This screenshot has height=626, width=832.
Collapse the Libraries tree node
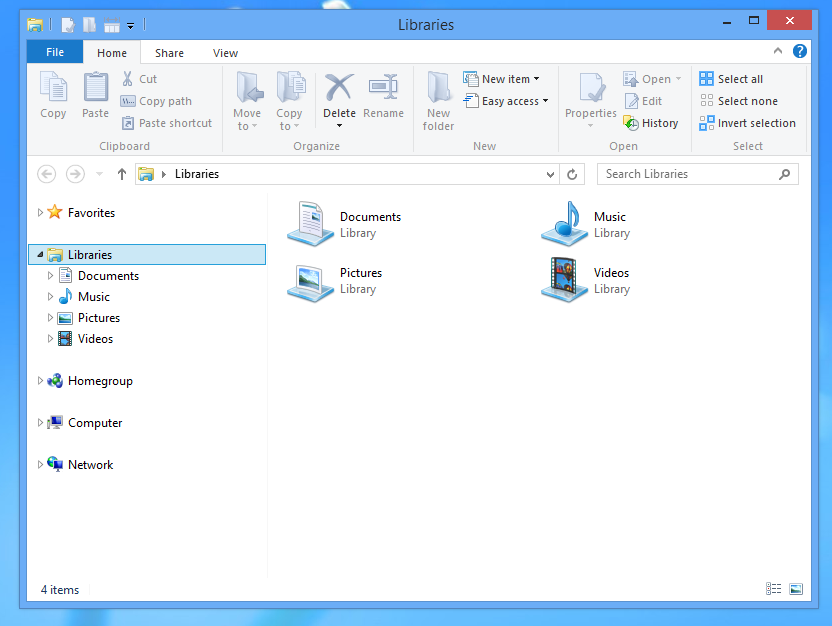click(40, 255)
